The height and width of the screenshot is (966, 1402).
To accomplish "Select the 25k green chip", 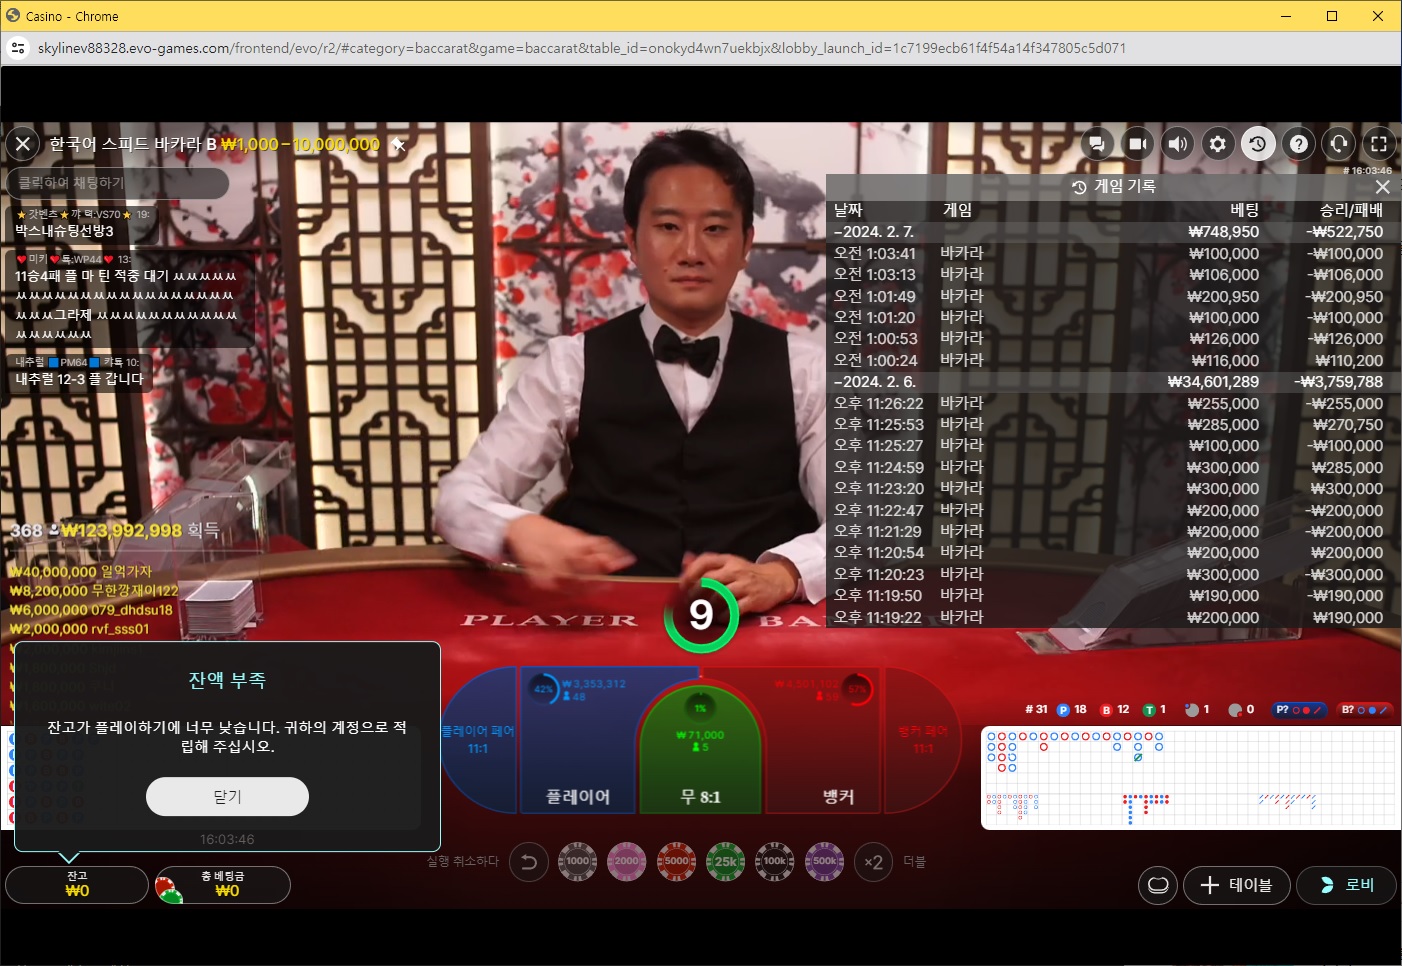I will point(726,861).
